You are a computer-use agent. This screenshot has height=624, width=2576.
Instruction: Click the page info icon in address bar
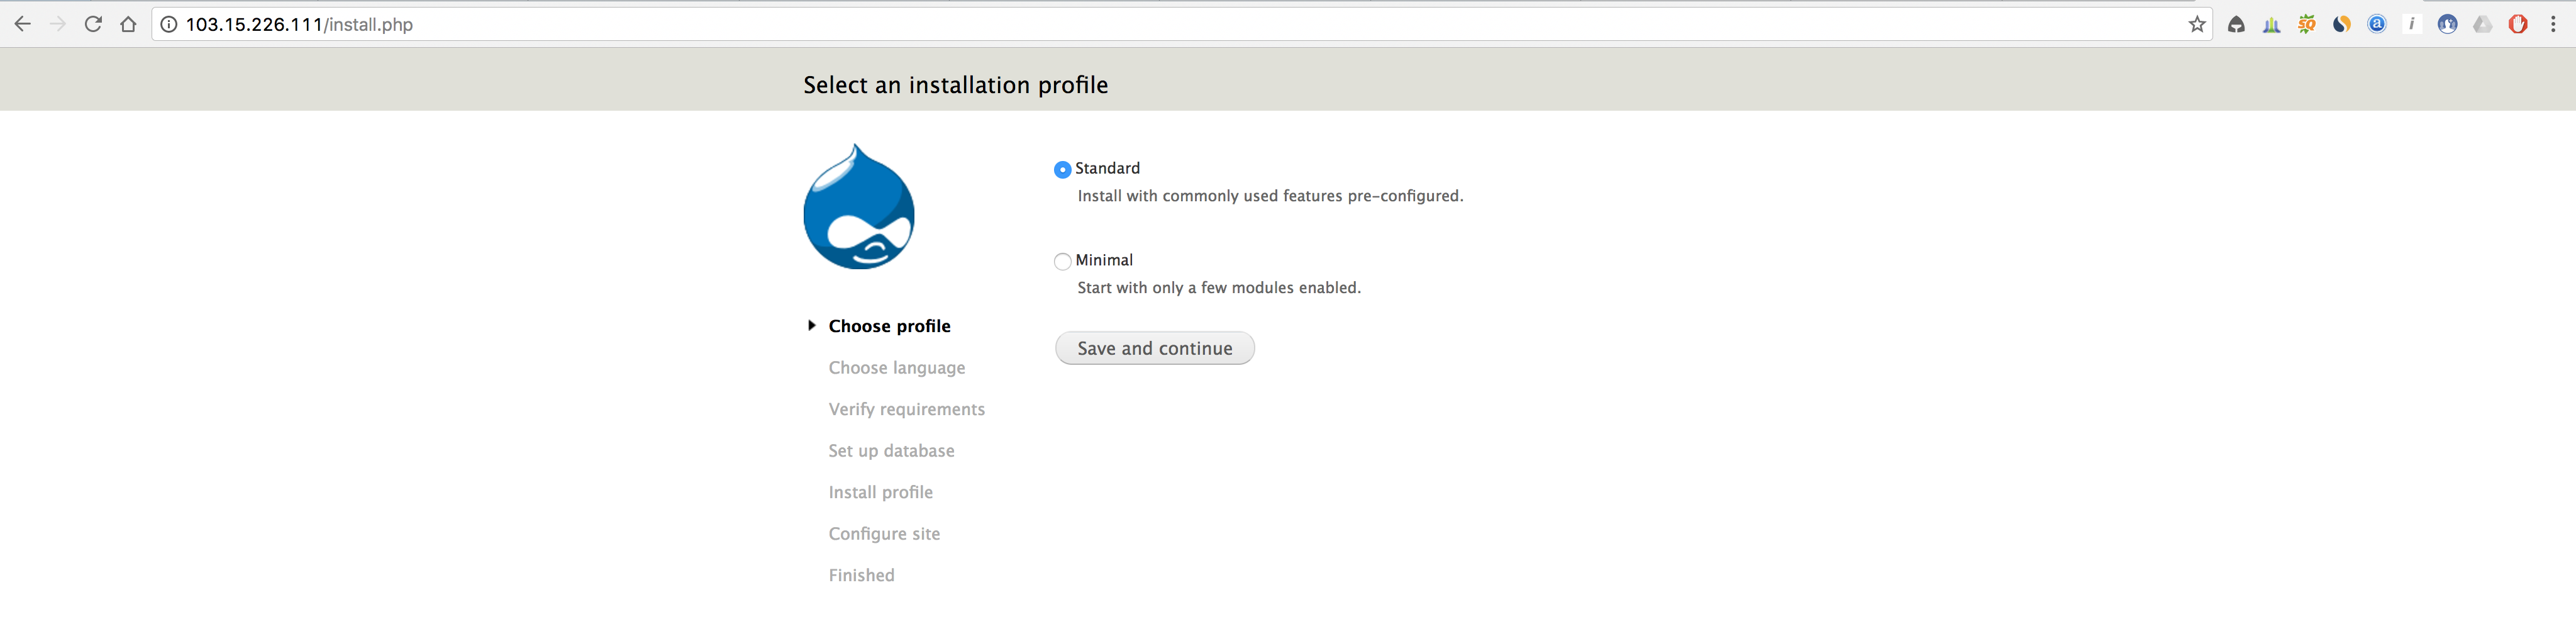coord(168,24)
